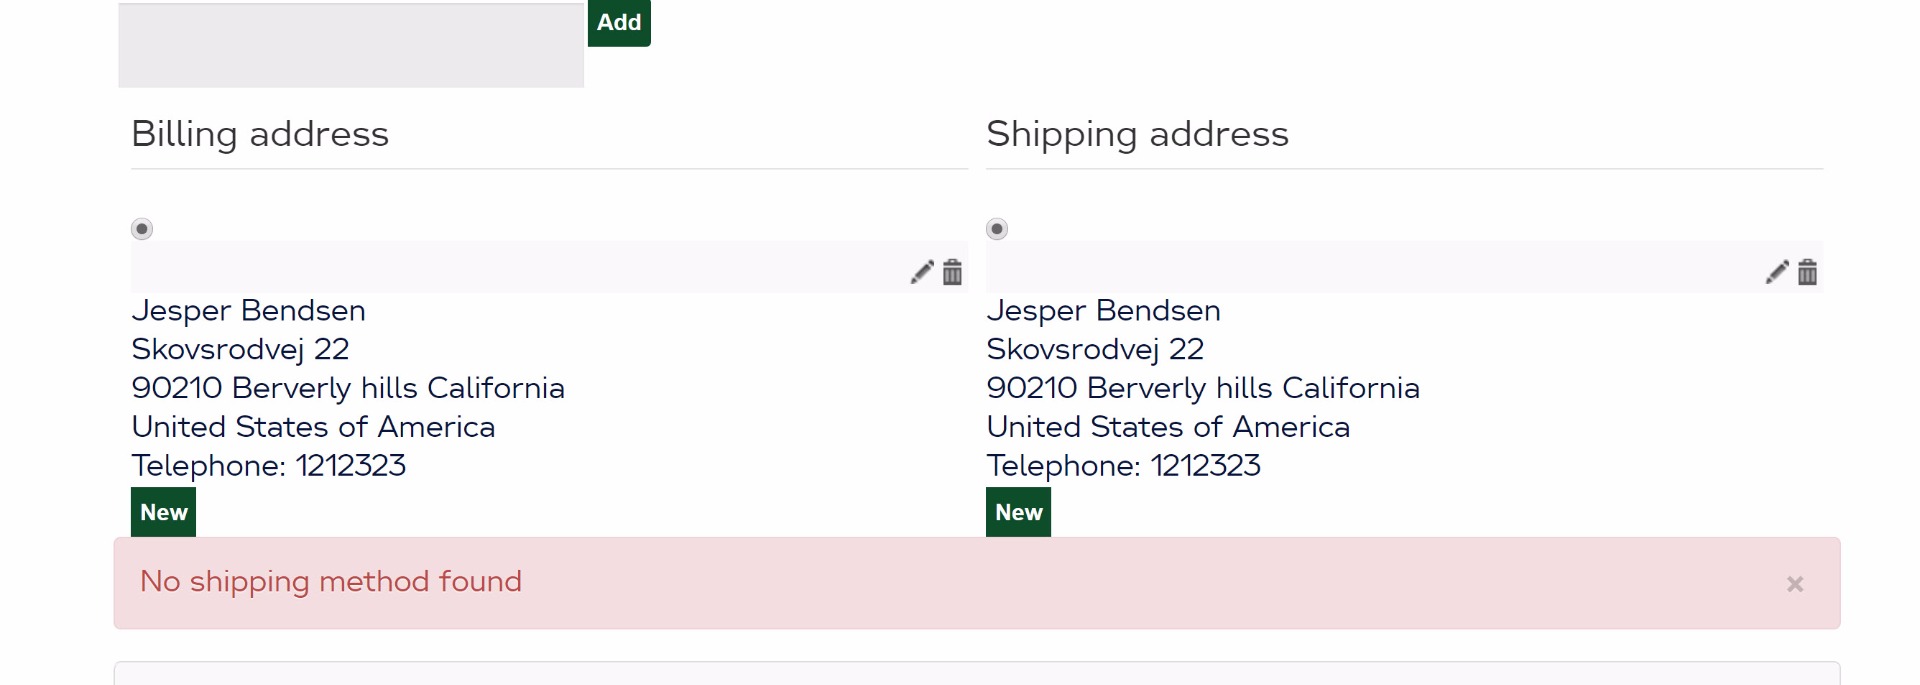Click the Billing address heading
The width and height of the screenshot is (1920, 685).
(260, 134)
